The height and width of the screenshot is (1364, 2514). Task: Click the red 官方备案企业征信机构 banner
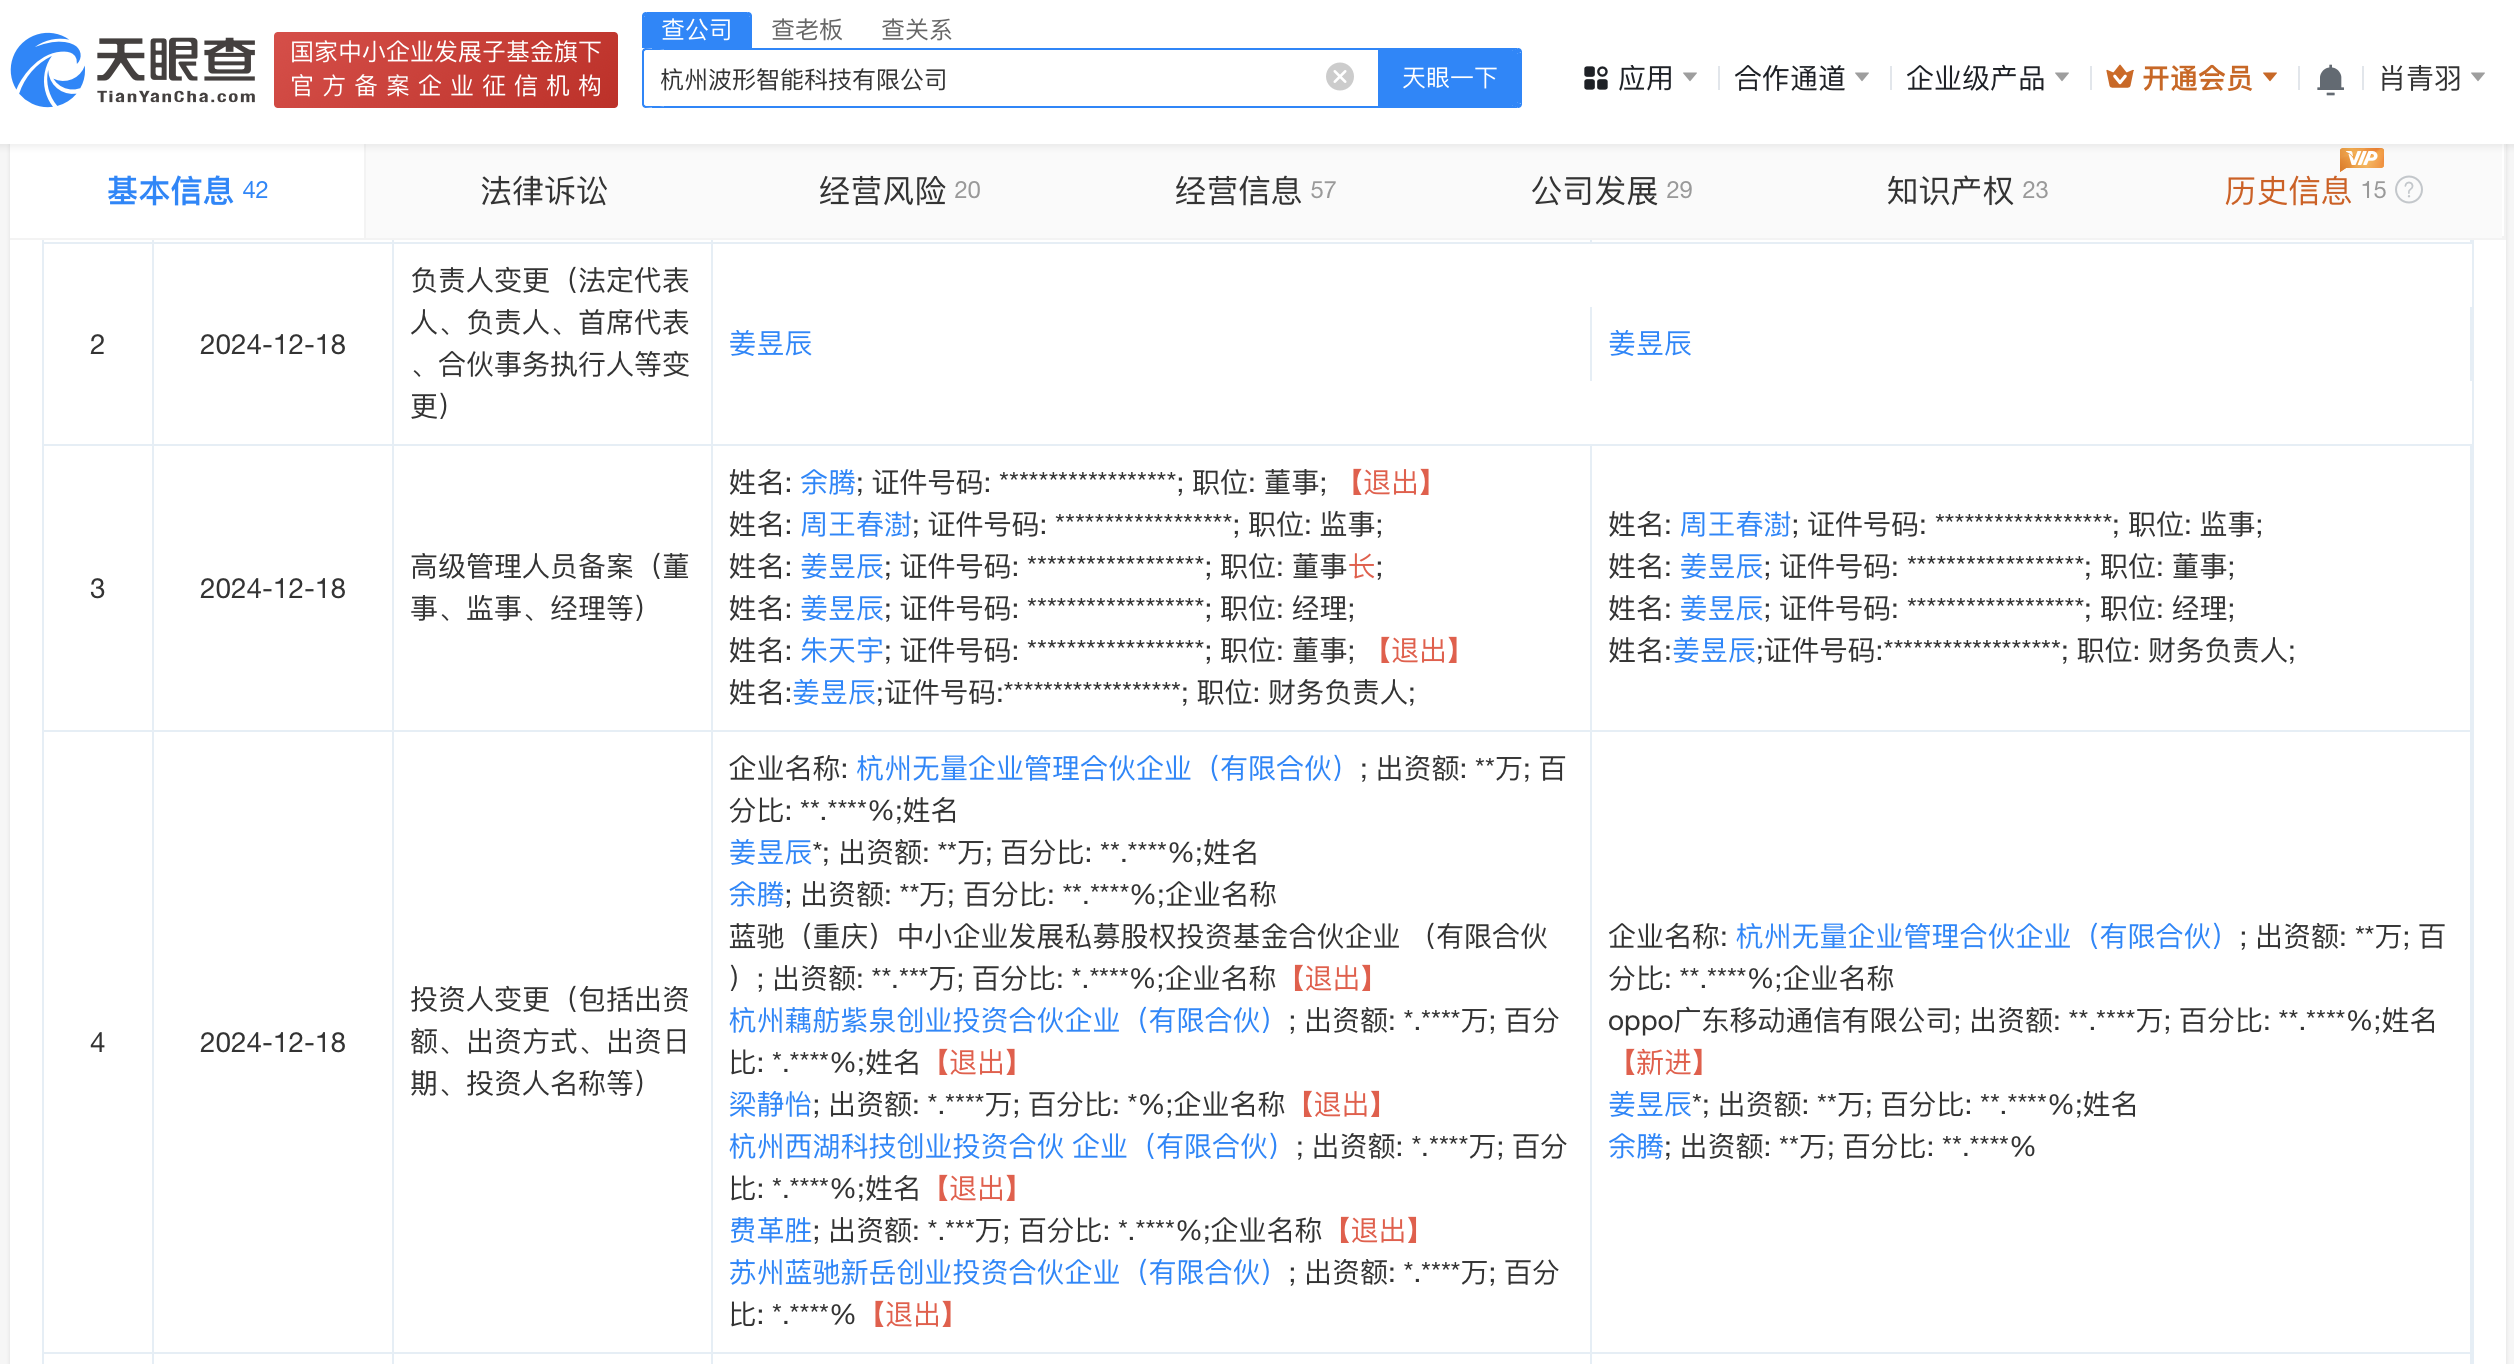click(446, 70)
